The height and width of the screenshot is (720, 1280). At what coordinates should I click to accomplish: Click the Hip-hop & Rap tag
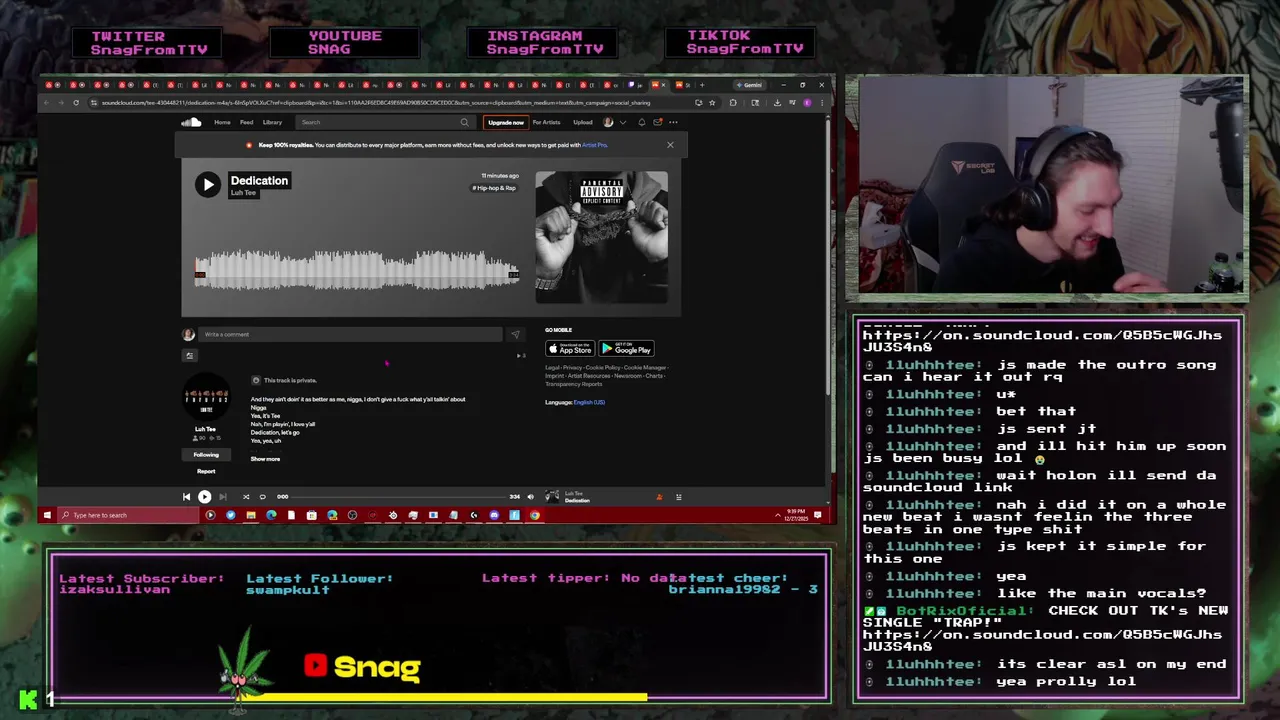[x=494, y=188]
